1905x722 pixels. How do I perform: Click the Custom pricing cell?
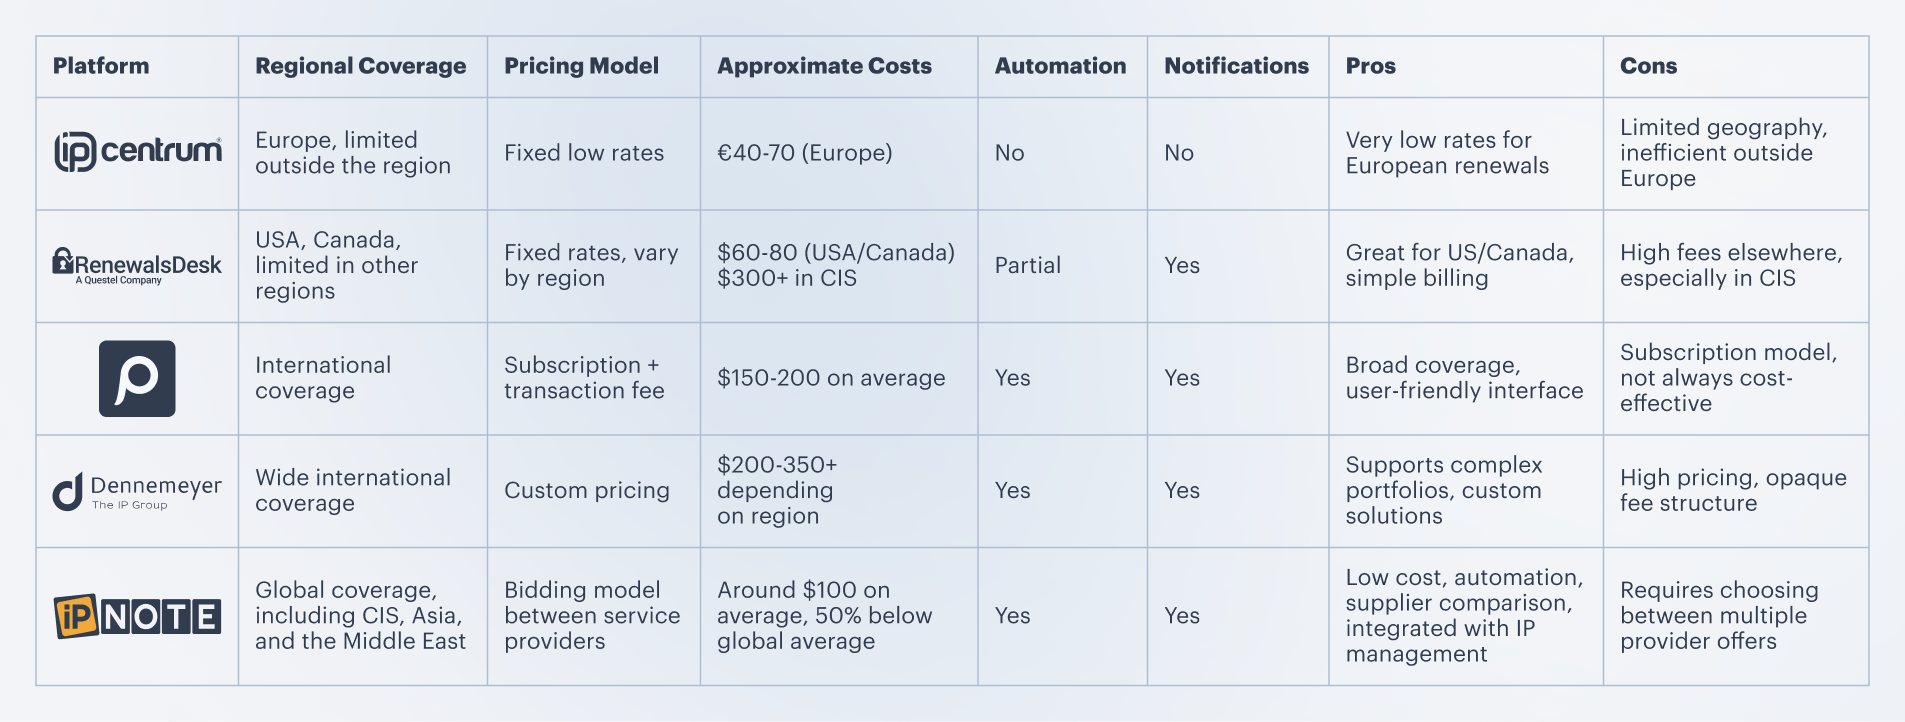586,491
